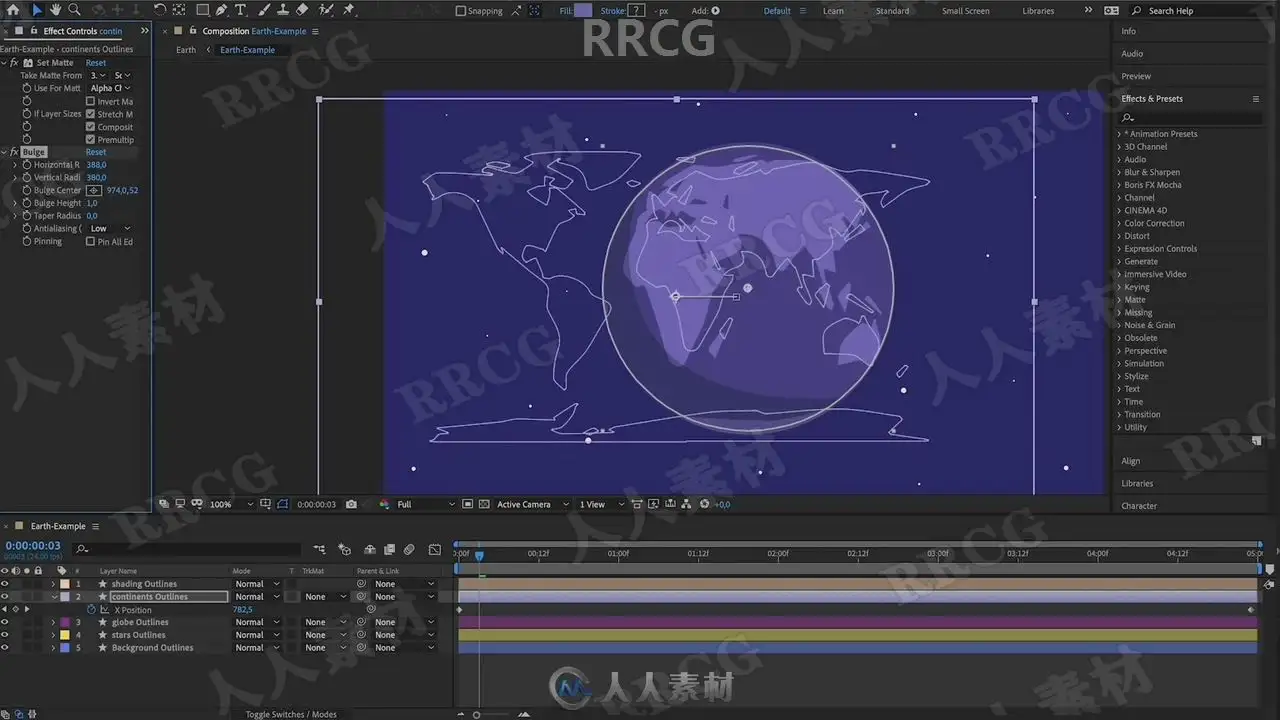The width and height of the screenshot is (1280, 720).
Task: Toggle Motion Blur enable icon in timeline
Action: coord(409,549)
